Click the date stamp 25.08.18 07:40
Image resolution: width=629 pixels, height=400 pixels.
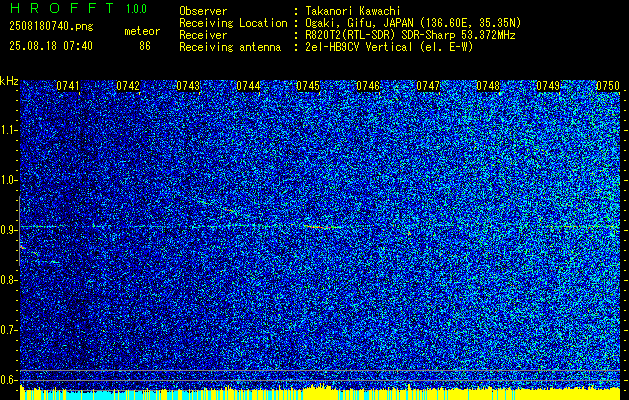[x=51, y=46]
